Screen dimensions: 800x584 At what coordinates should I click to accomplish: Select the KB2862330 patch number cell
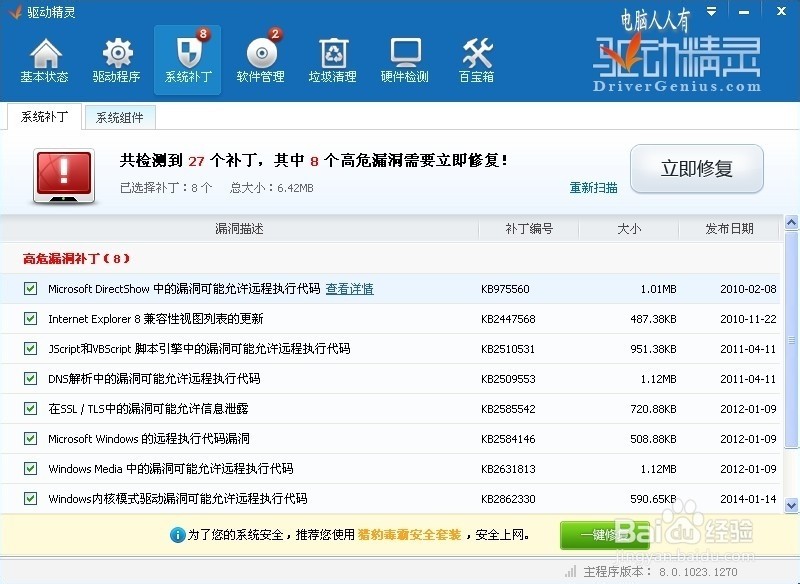[x=508, y=499]
